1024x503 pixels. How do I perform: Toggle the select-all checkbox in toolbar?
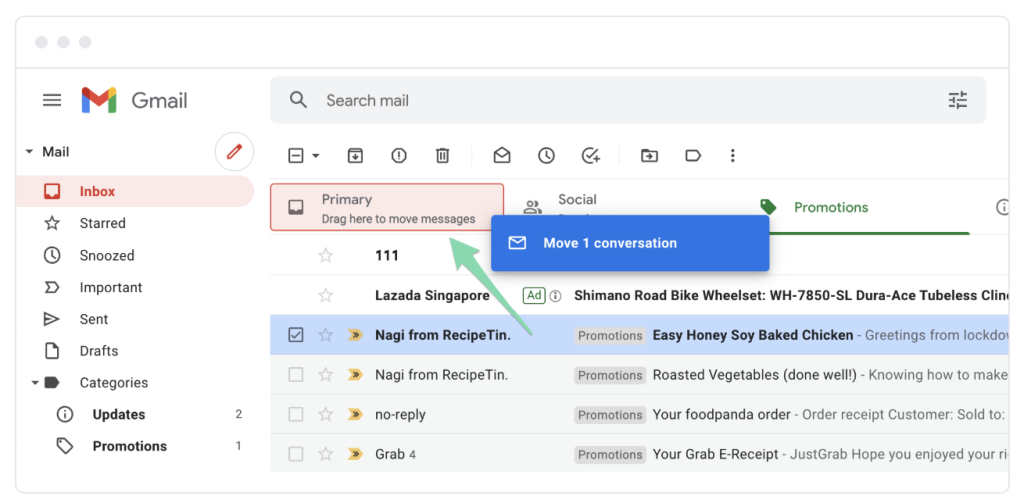[x=296, y=155]
